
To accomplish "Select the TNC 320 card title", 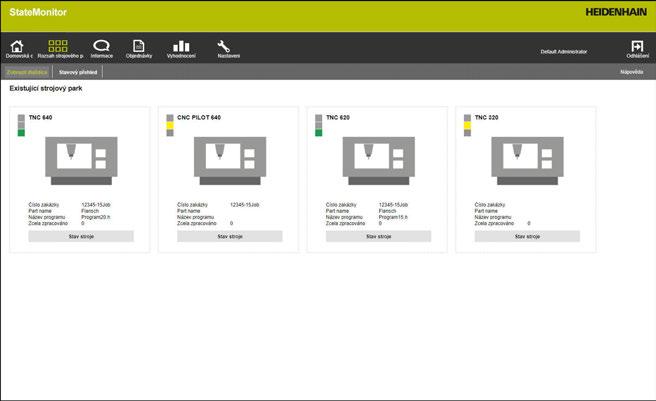I will click(487, 118).
